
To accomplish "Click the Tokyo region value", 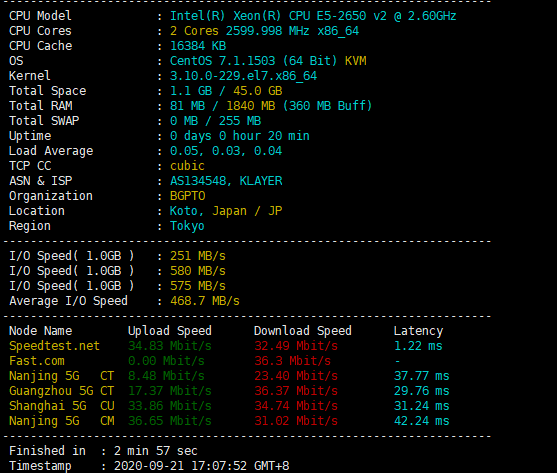I will click(187, 226).
